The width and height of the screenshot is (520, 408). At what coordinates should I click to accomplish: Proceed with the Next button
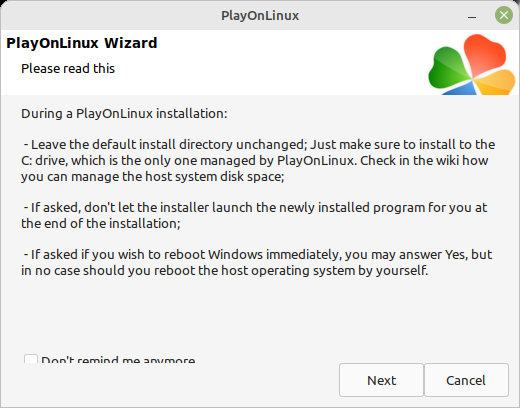pyautogui.click(x=381, y=380)
